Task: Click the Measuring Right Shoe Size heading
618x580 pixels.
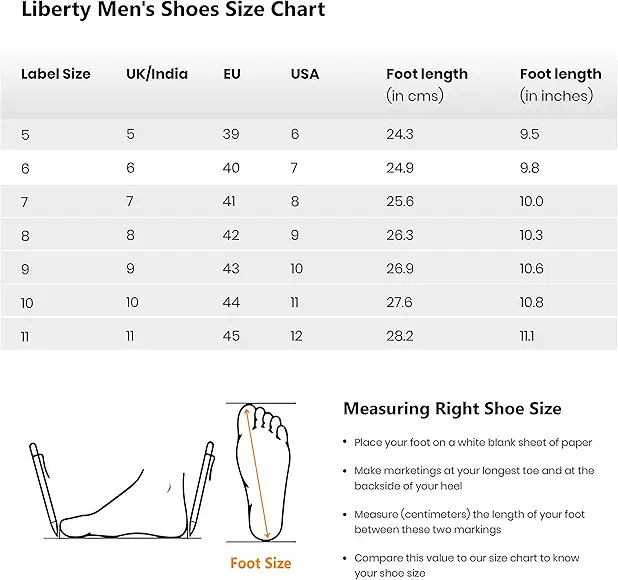Action: [x=452, y=408]
